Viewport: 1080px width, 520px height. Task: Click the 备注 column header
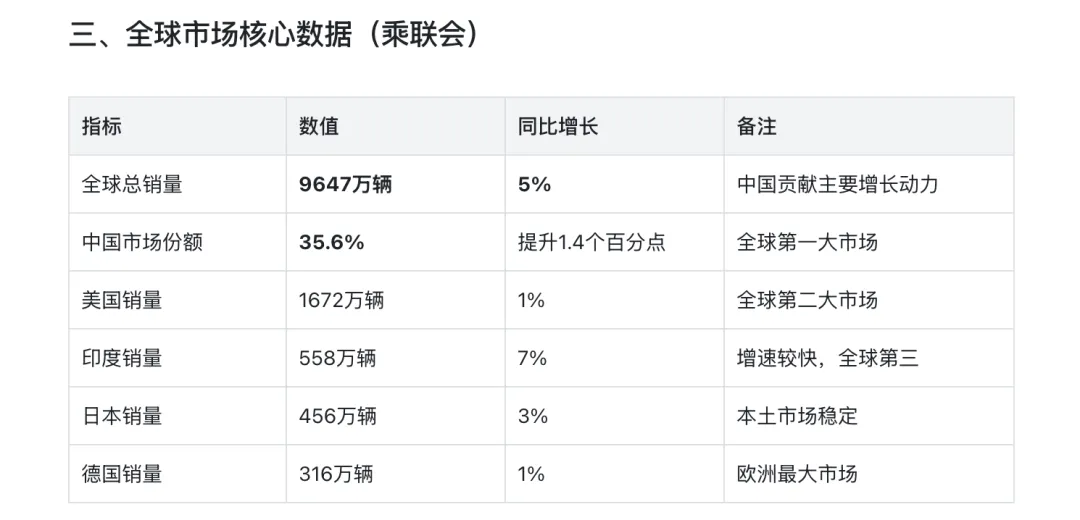[x=757, y=126]
